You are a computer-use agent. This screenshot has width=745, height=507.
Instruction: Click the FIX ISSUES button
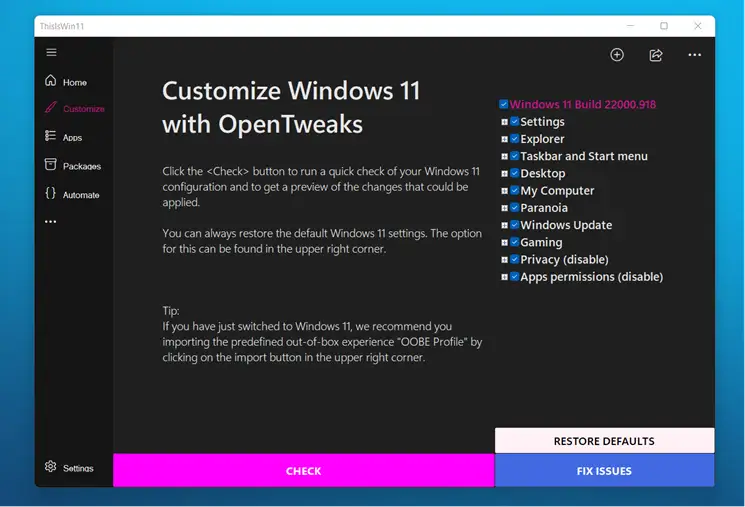[604, 470]
